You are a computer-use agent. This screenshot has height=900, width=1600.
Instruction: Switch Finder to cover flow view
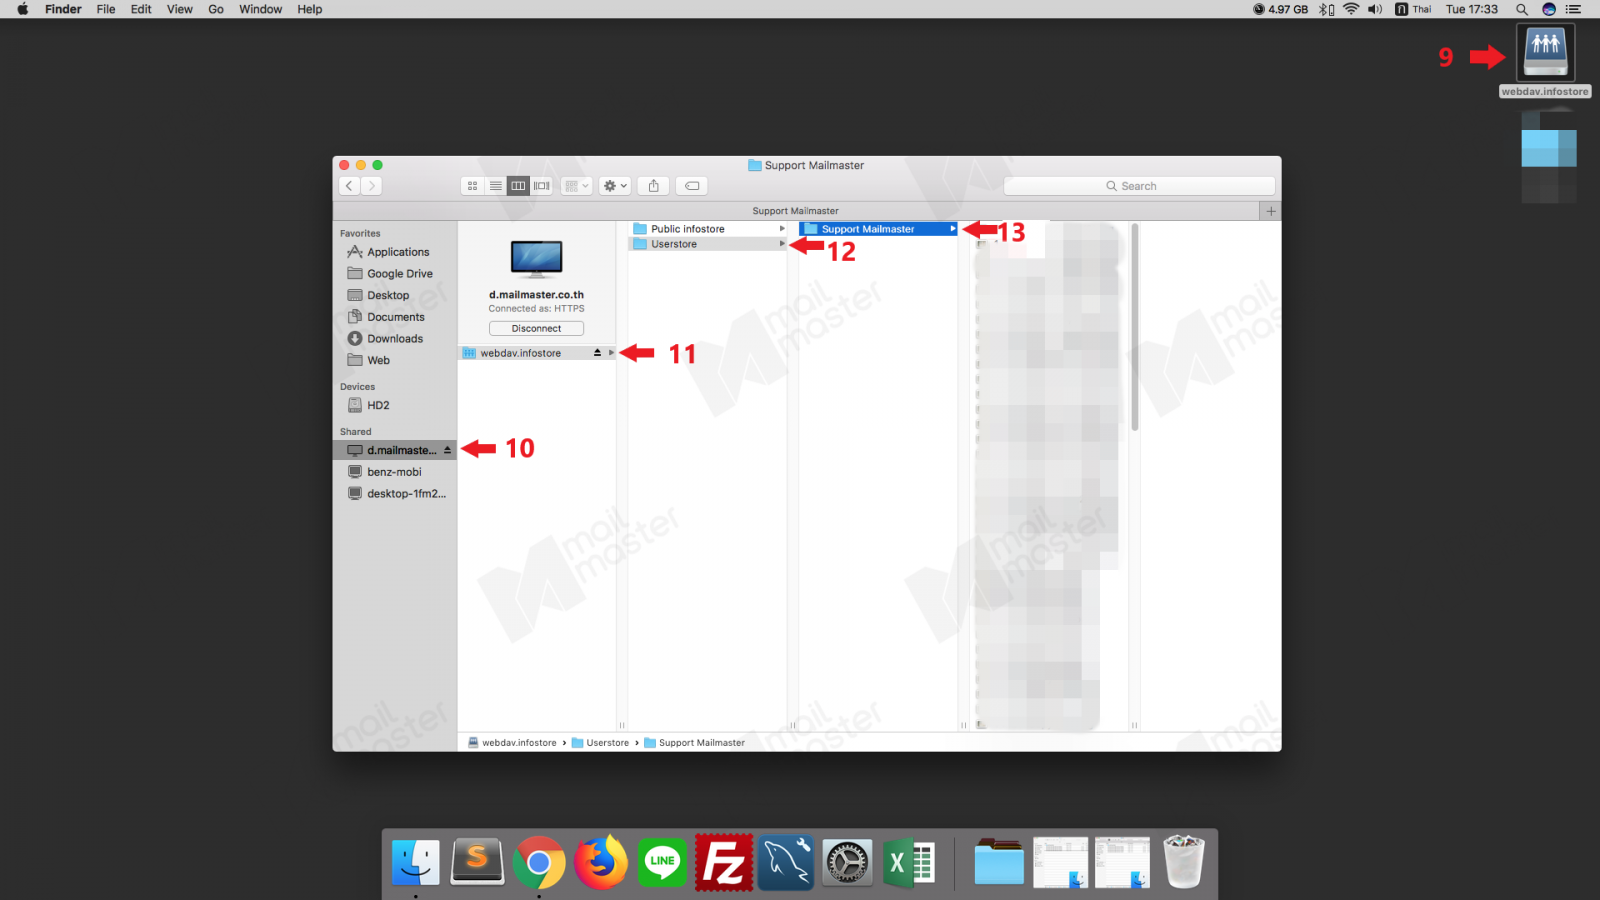(542, 186)
